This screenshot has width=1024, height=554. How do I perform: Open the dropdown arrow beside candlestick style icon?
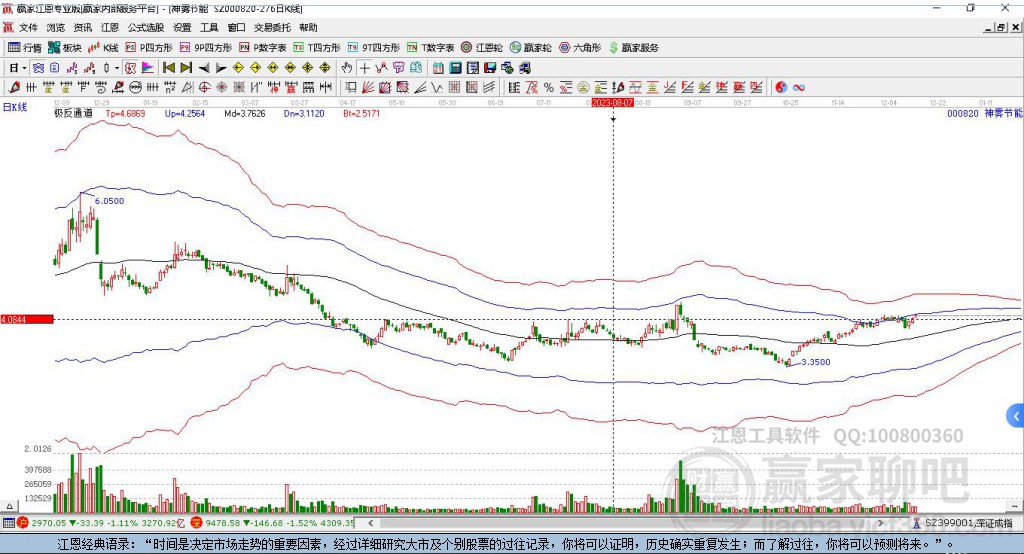pyautogui.click(x=117, y=68)
